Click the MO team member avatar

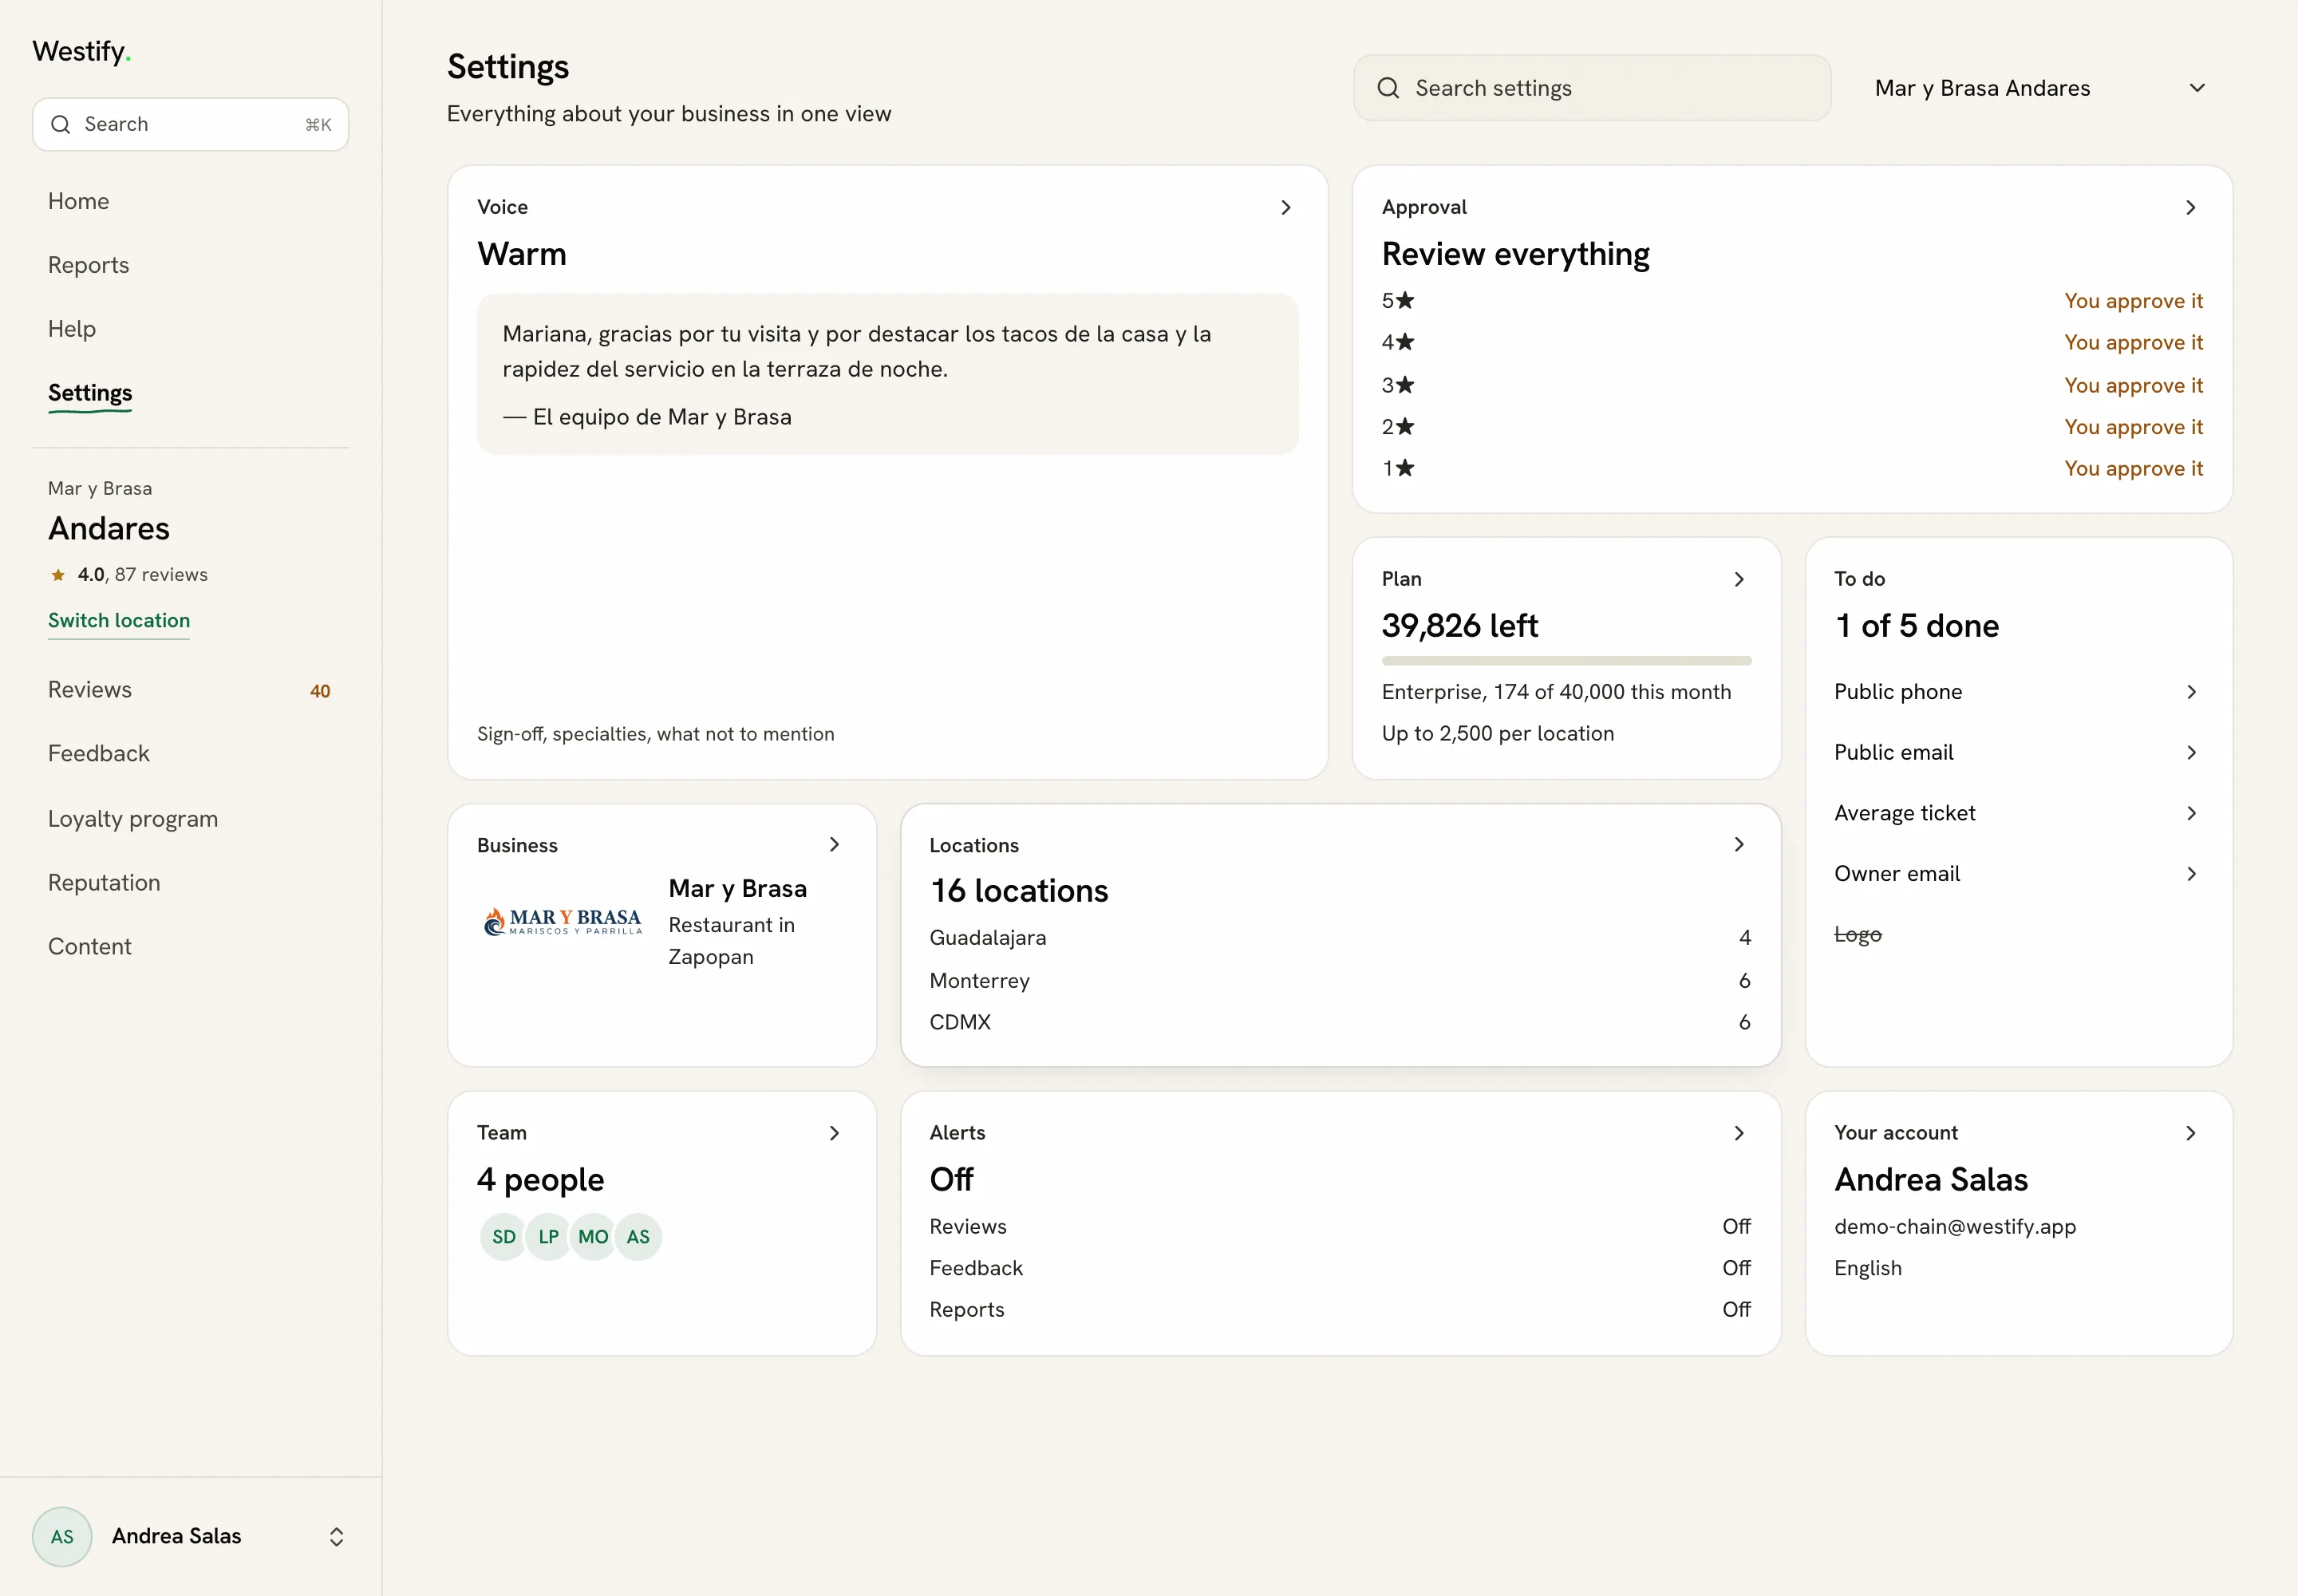click(593, 1237)
